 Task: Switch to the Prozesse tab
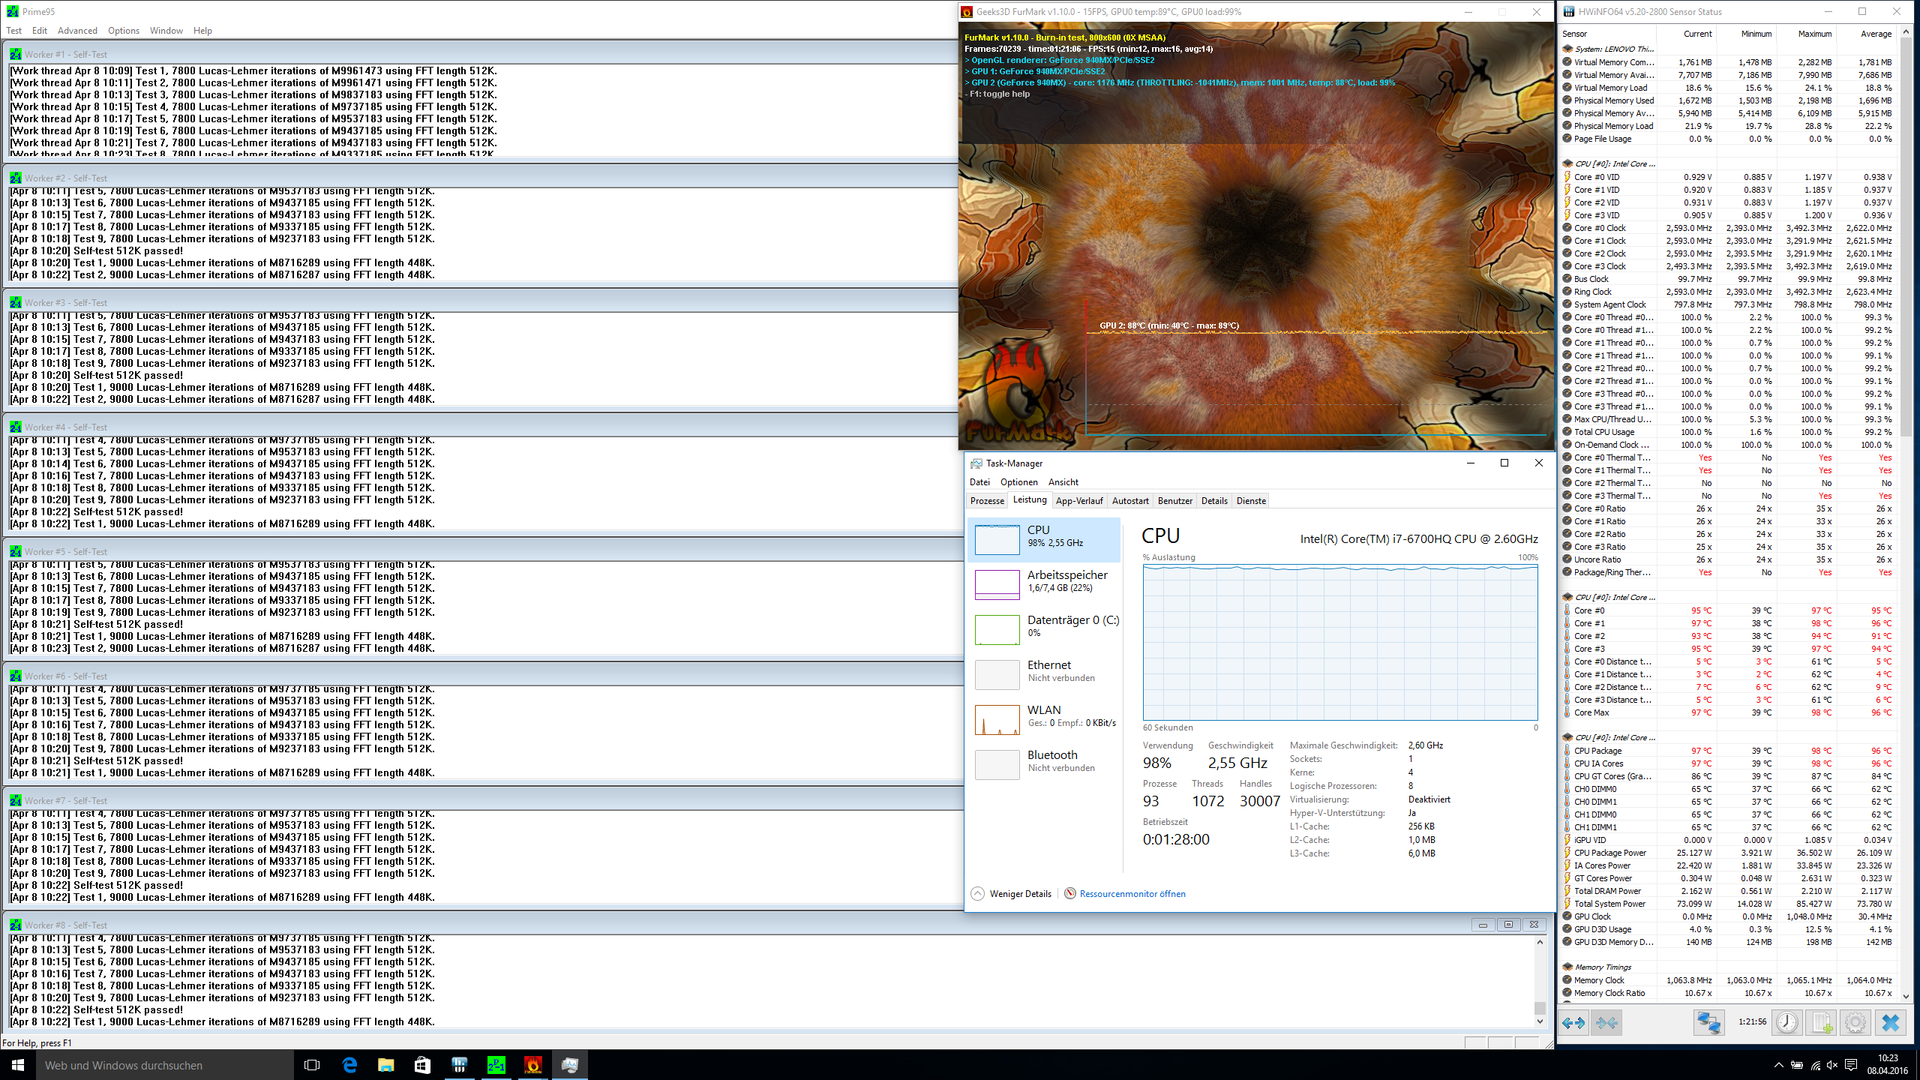[x=987, y=501]
